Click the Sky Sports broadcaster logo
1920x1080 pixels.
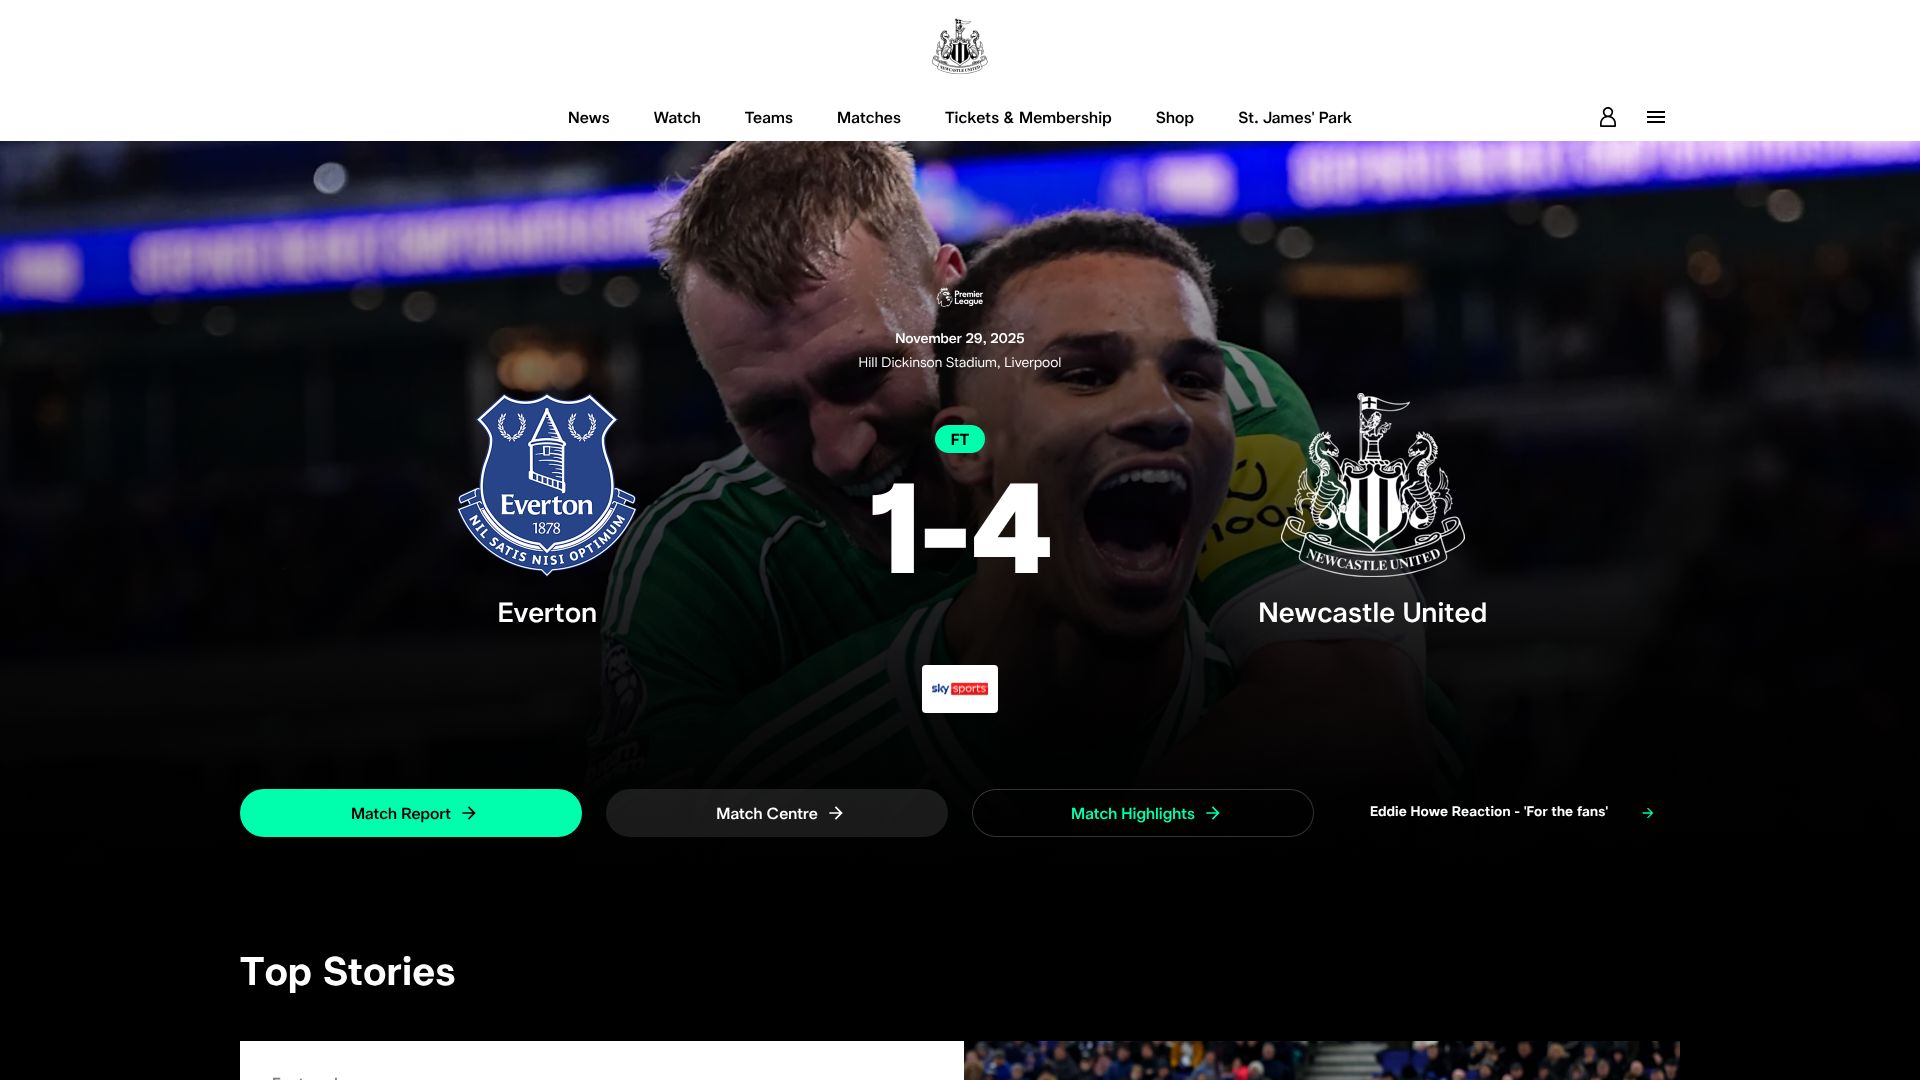click(960, 689)
